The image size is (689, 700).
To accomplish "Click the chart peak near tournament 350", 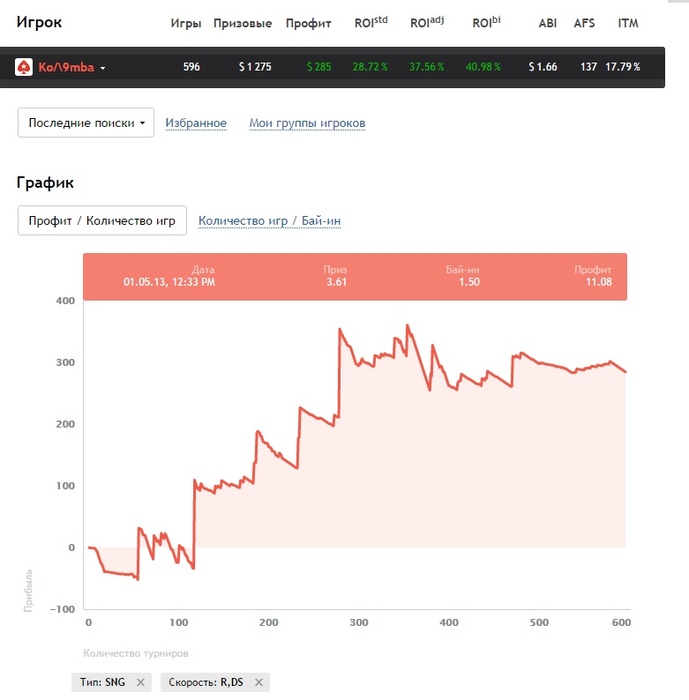I will 407,325.
